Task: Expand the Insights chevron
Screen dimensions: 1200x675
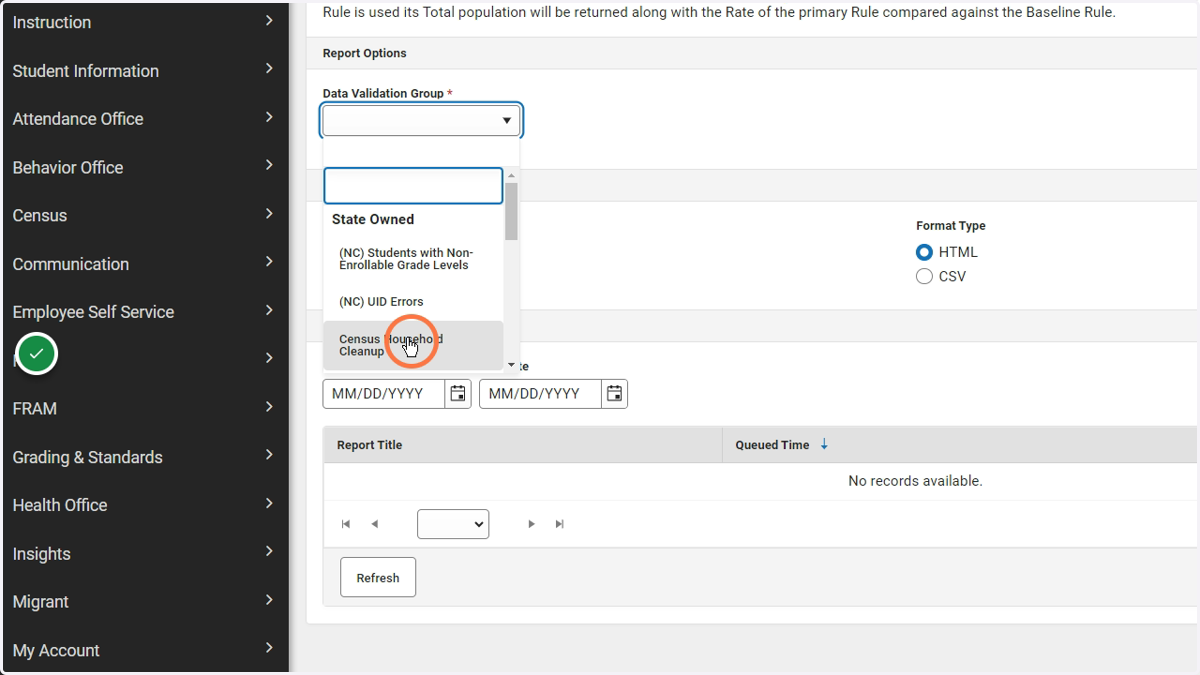Action: point(269,552)
